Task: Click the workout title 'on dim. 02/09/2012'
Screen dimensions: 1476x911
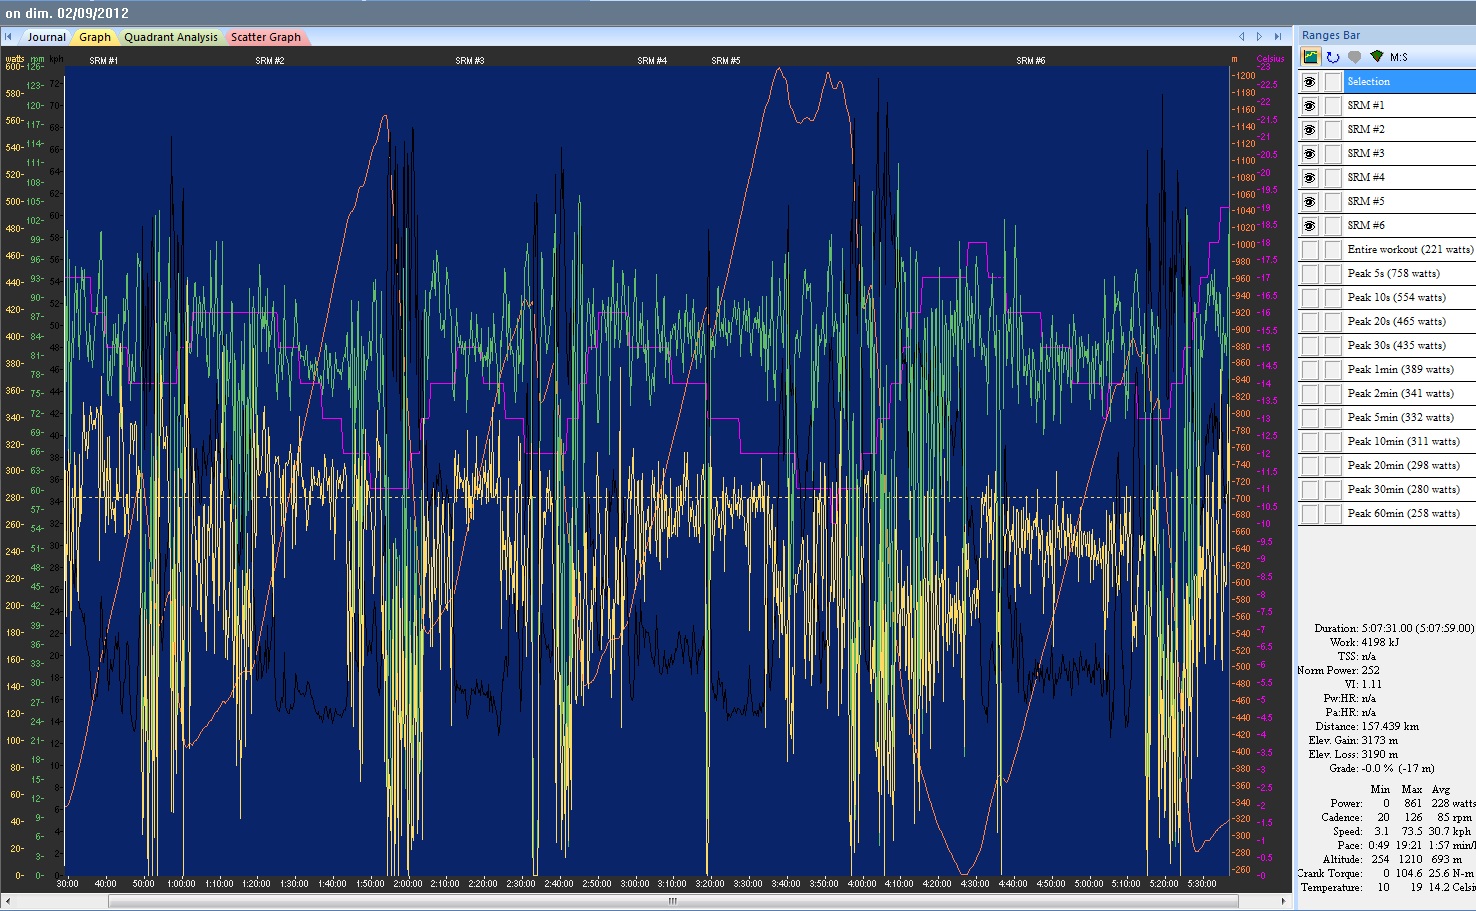Action: [x=67, y=14]
